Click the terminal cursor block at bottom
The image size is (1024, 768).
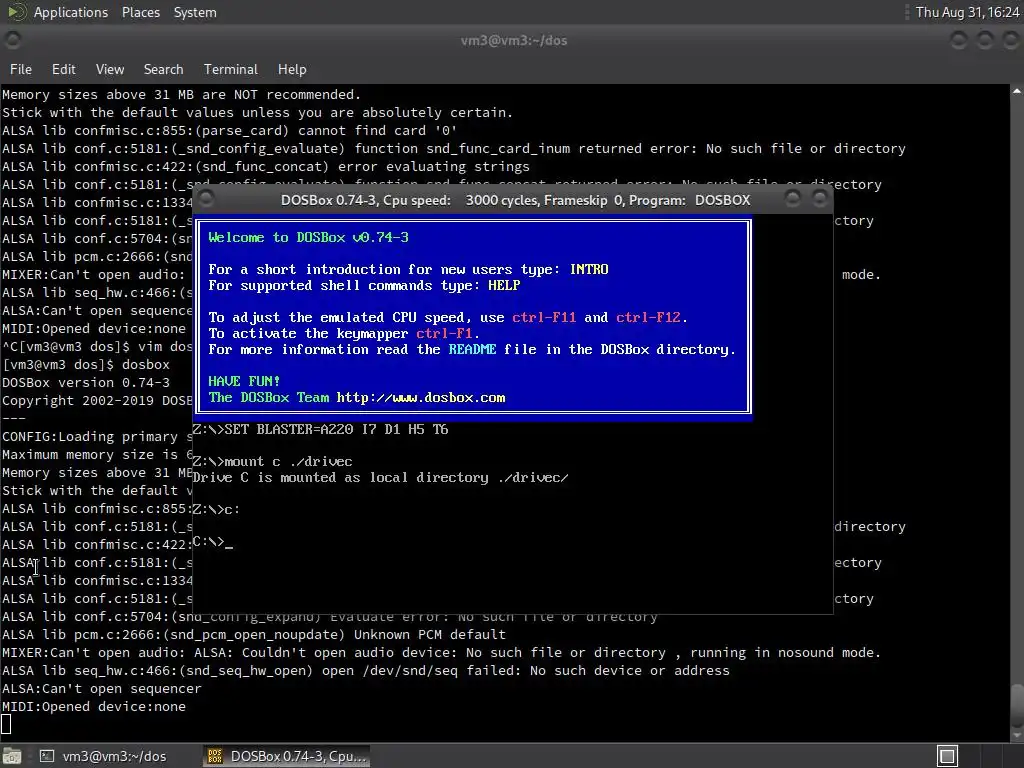click(7, 724)
